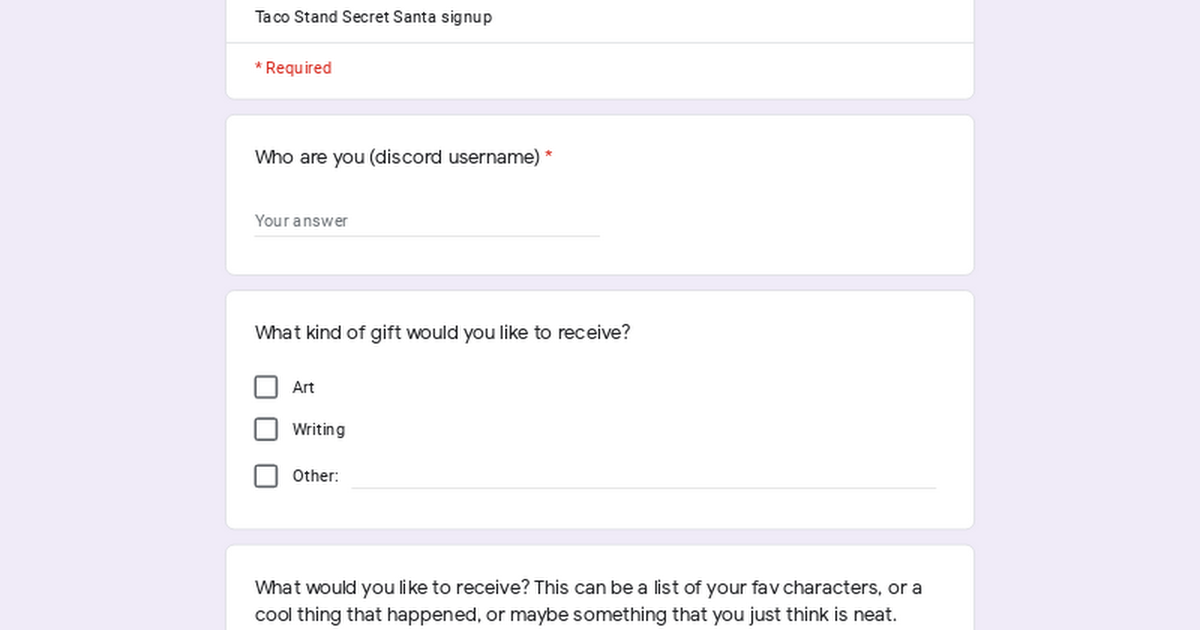Select the Writing option label
Viewport: 1200px width, 630px height.
318,430
